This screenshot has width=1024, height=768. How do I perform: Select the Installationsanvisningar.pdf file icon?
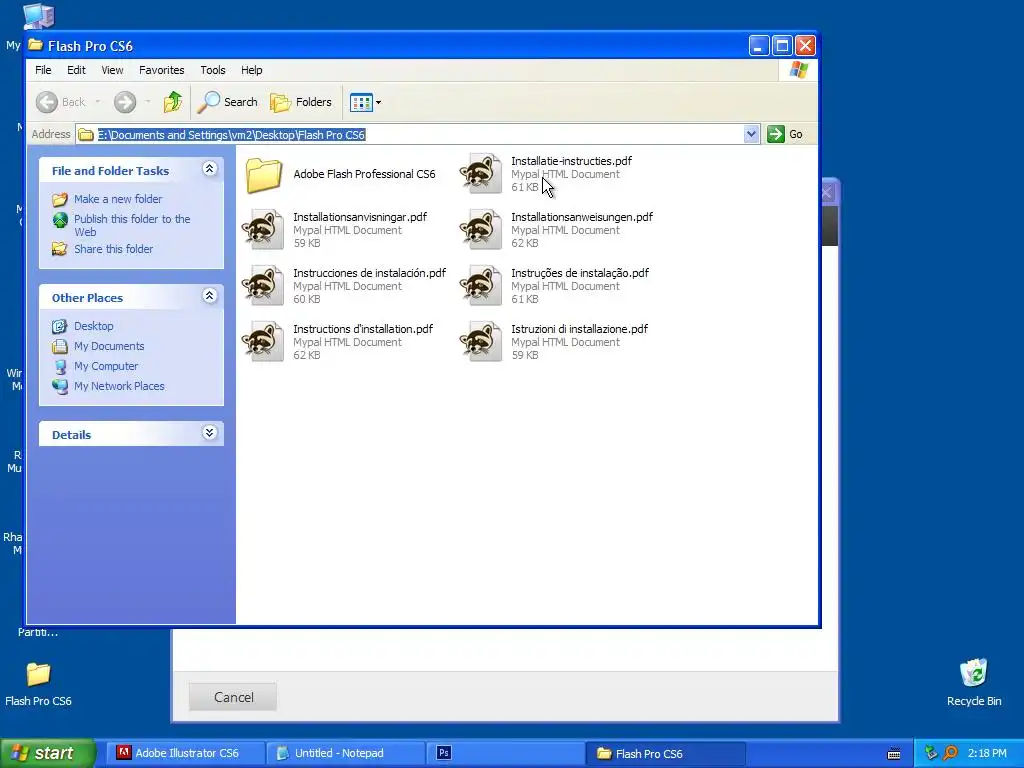tap(263, 230)
